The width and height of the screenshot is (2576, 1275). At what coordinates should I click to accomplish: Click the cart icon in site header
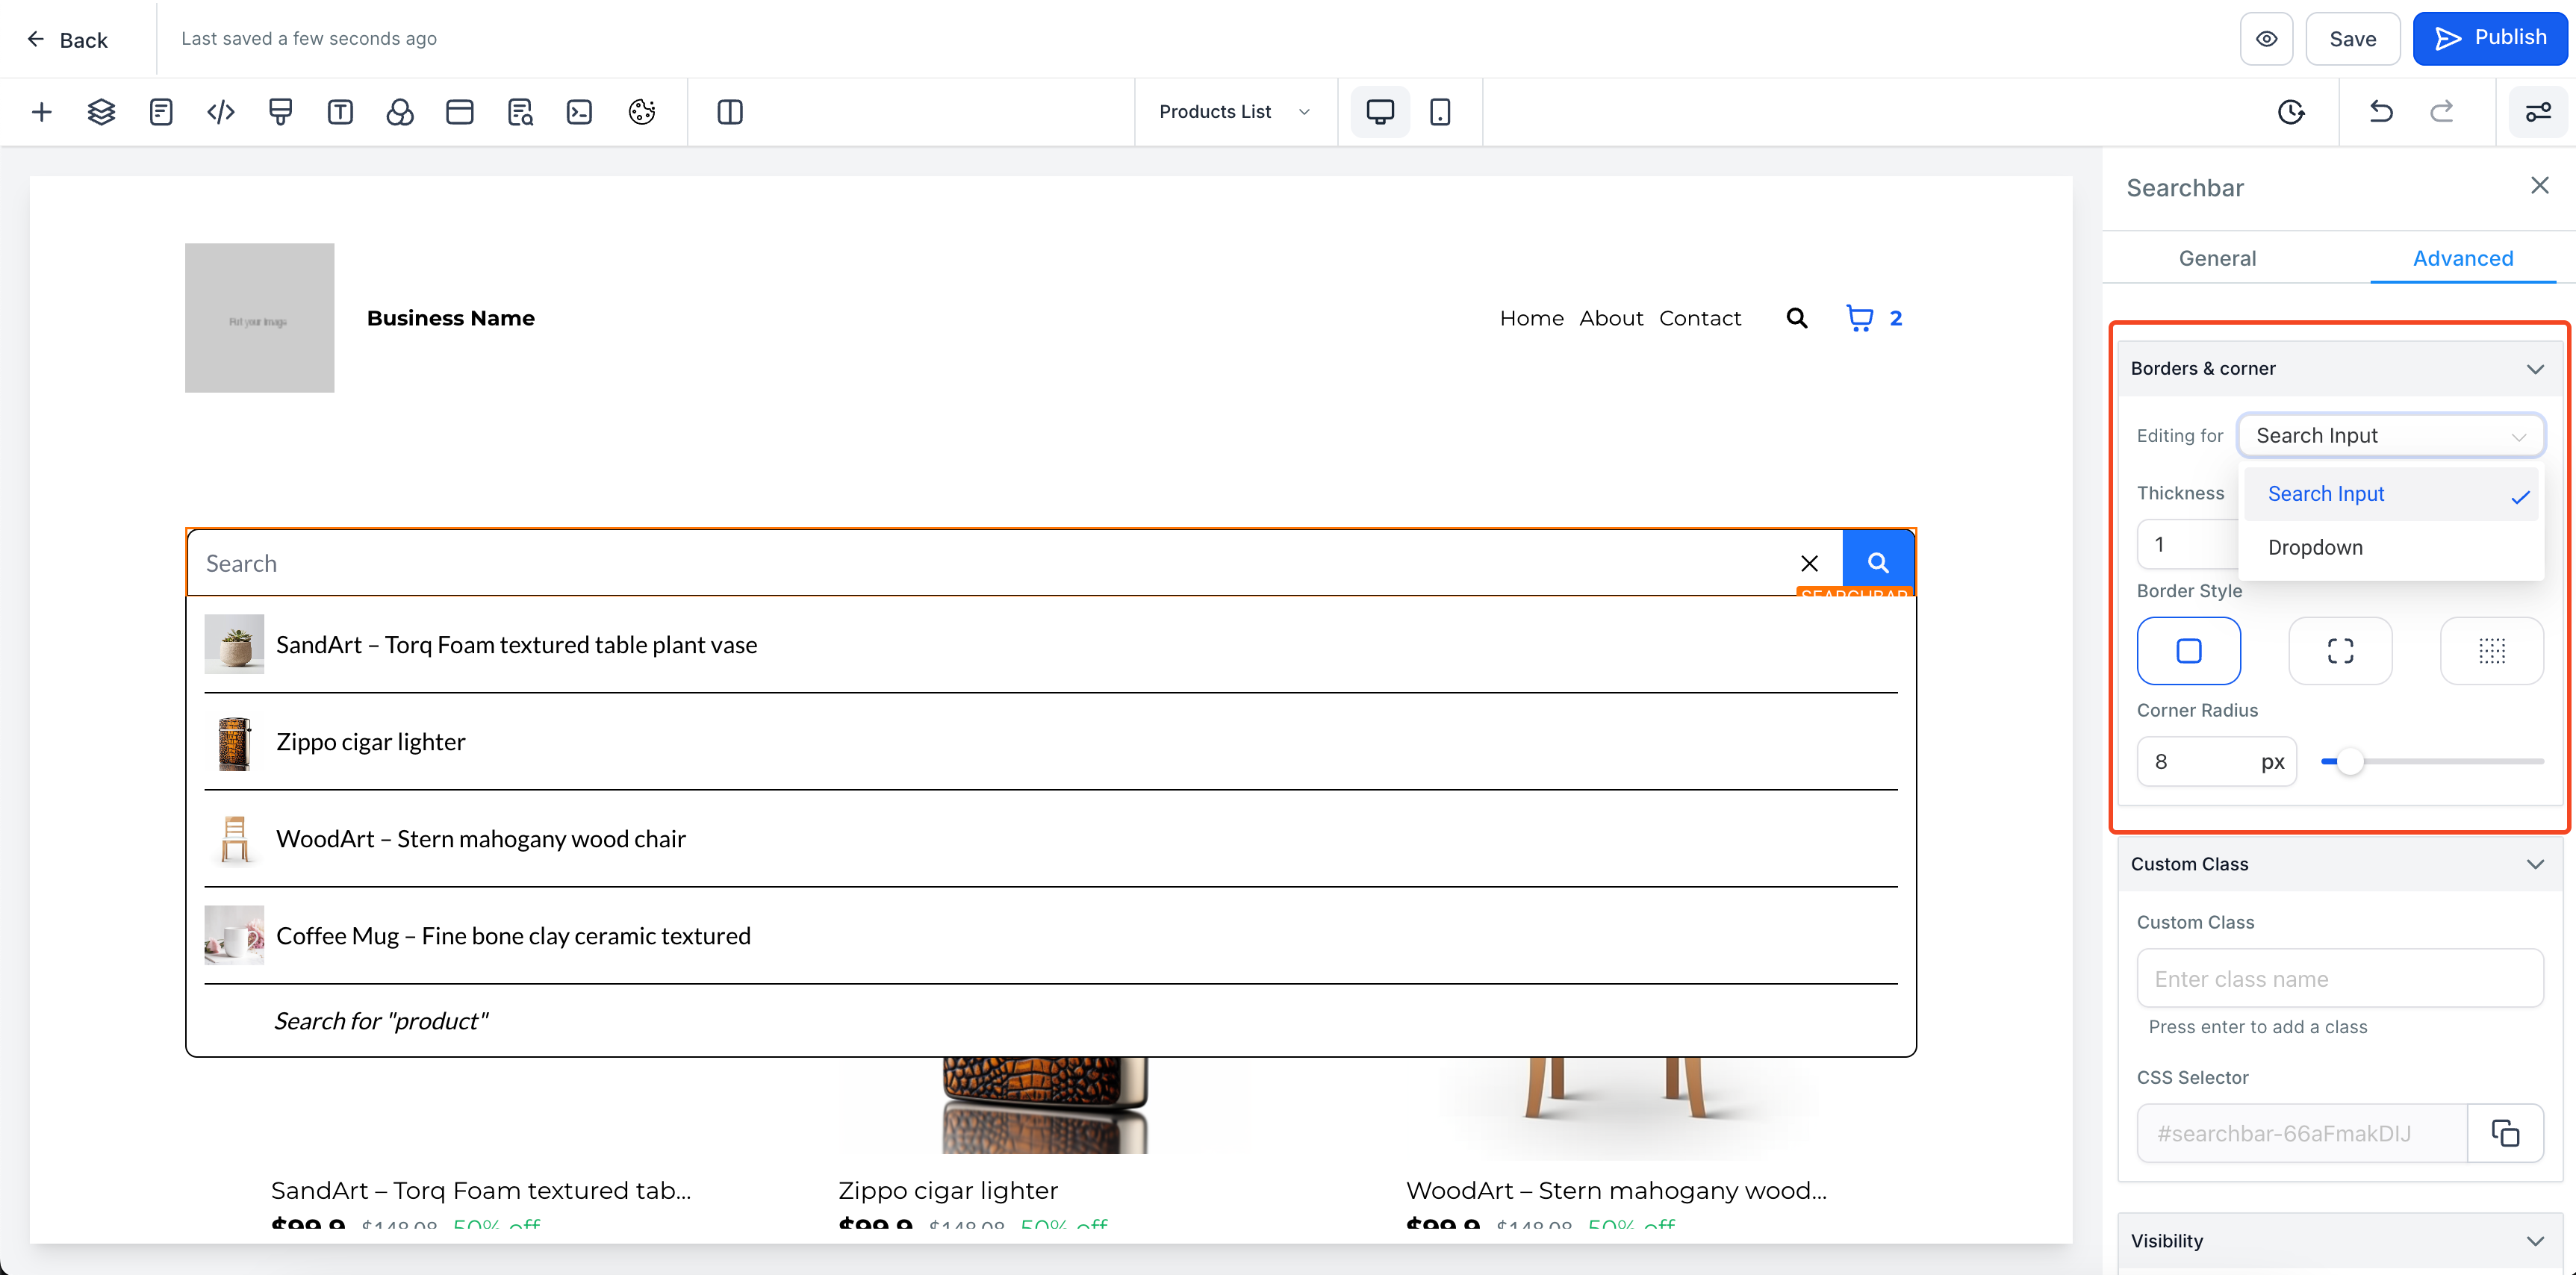pyautogui.click(x=1859, y=318)
